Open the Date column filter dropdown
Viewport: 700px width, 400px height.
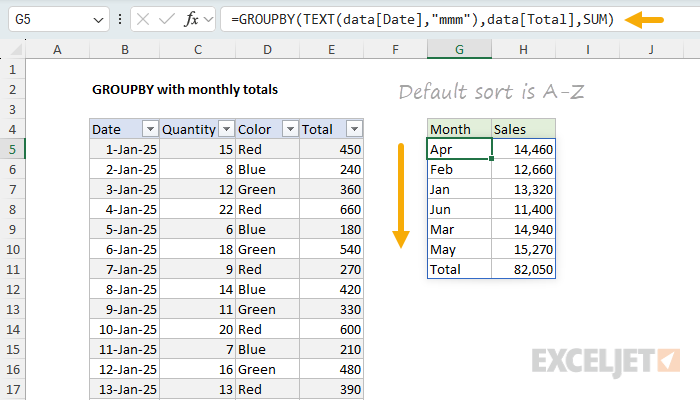pos(150,129)
